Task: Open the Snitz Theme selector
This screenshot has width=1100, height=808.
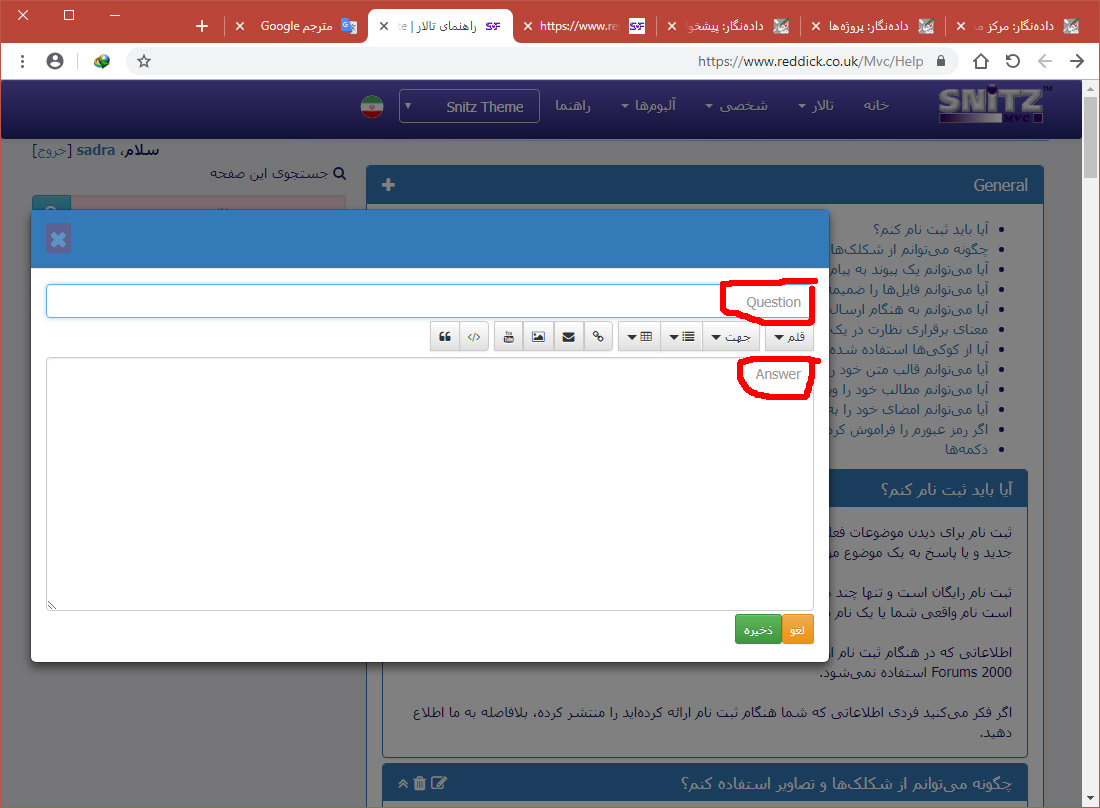Action: tap(469, 106)
